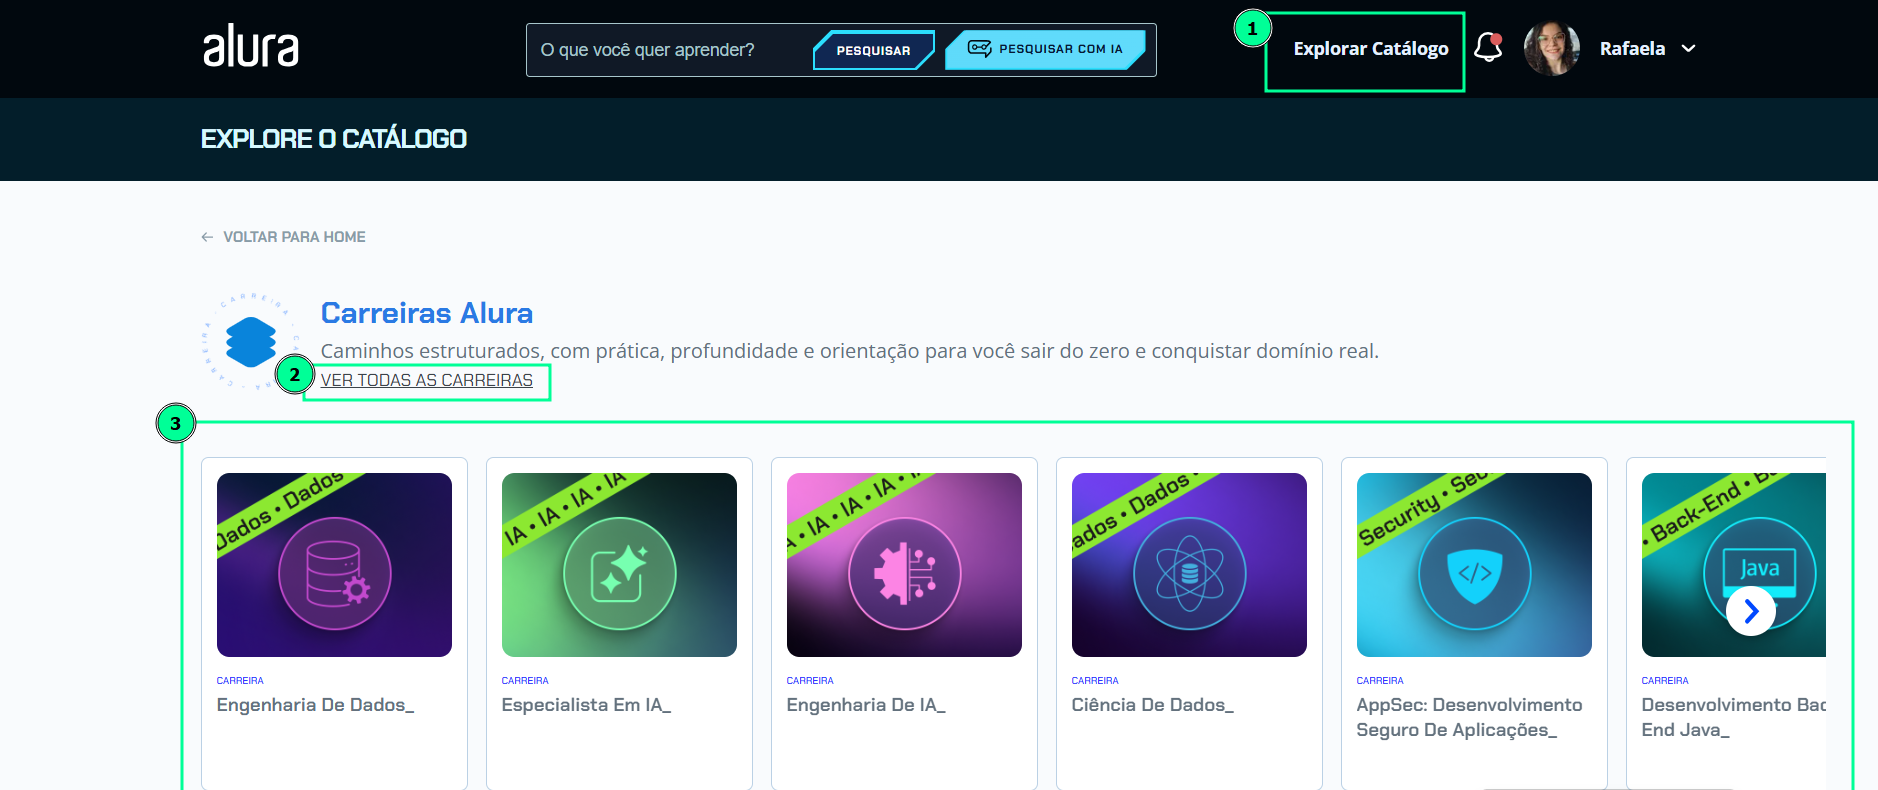Open notifications bell icon
The image size is (1878, 790).
[1488, 48]
